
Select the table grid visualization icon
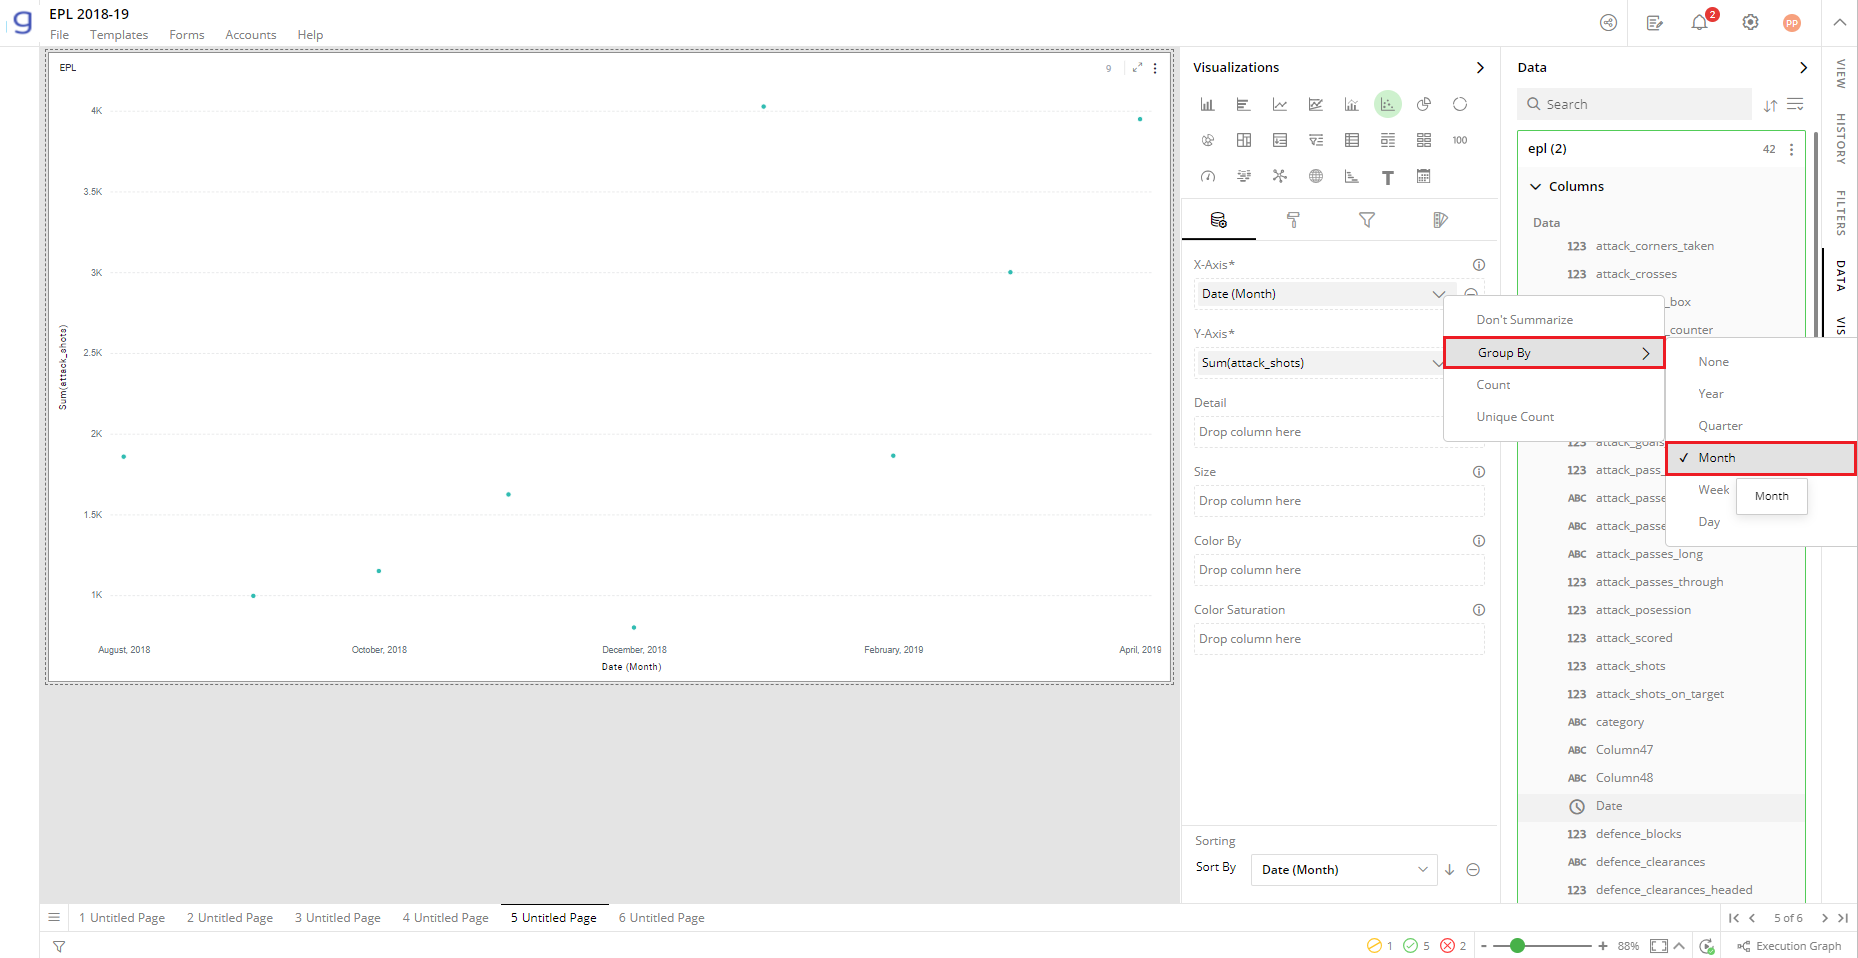point(1351,140)
